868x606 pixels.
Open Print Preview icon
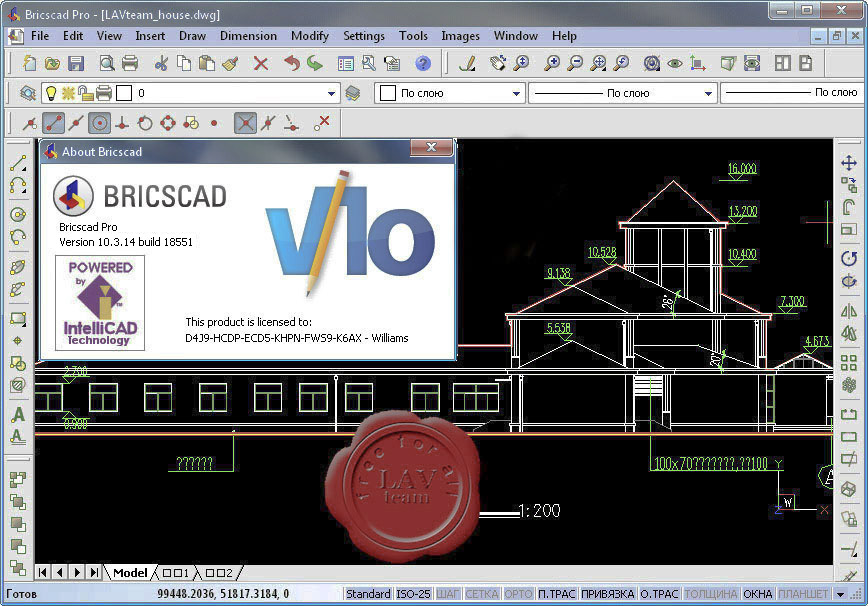point(107,64)
